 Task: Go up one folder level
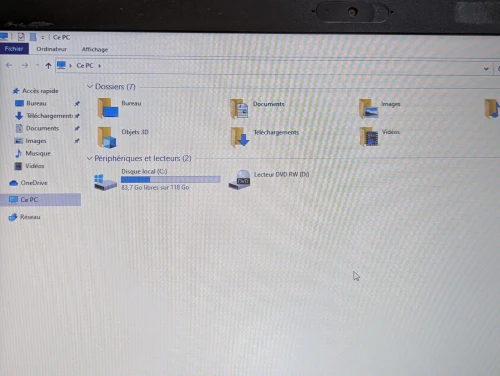pos(48,66)
